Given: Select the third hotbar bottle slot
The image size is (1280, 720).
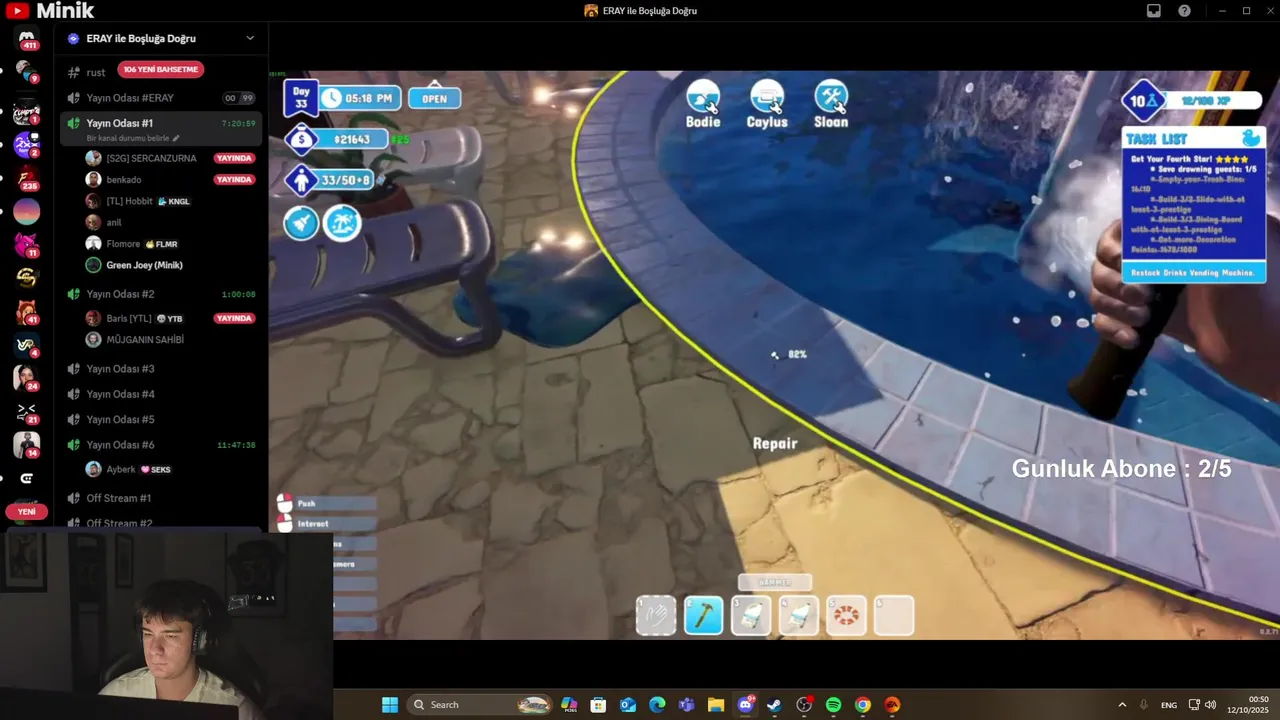Looking at the screenshot, I should point(751,616).
